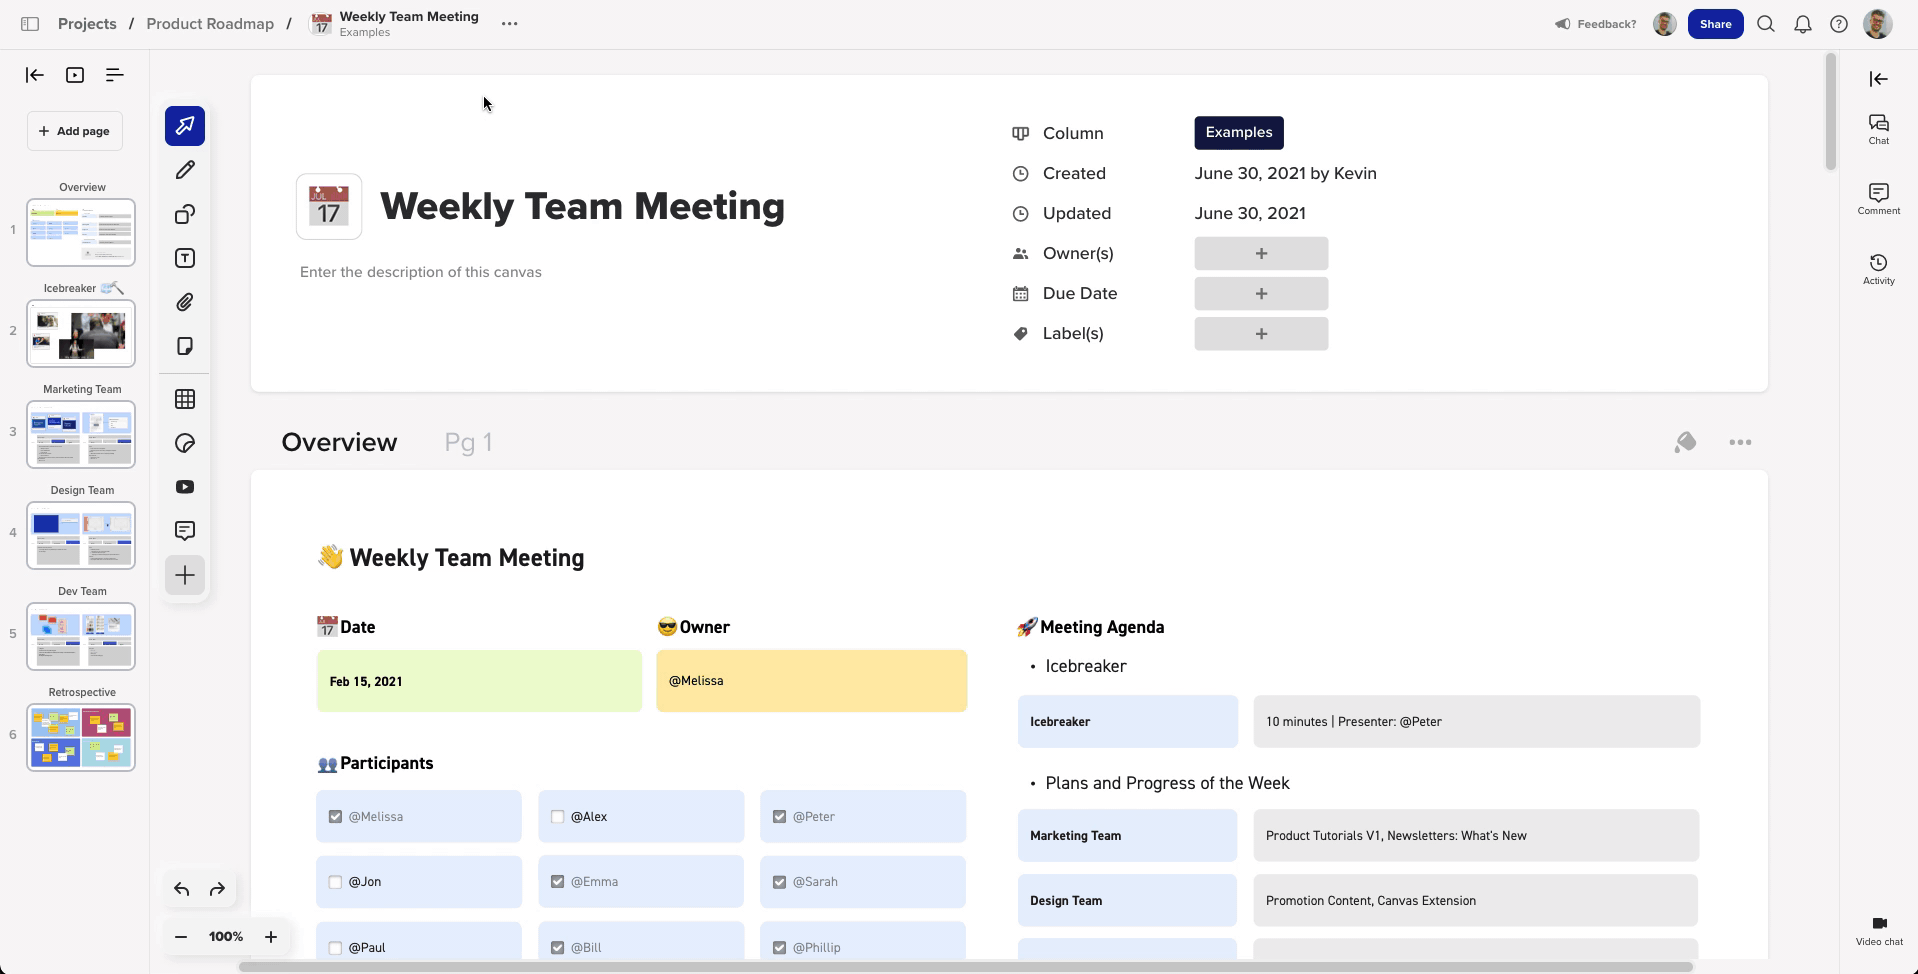Open the Chat tab in sidebar
Viewport: 1918px width, 974px height.
(1878, 128)
